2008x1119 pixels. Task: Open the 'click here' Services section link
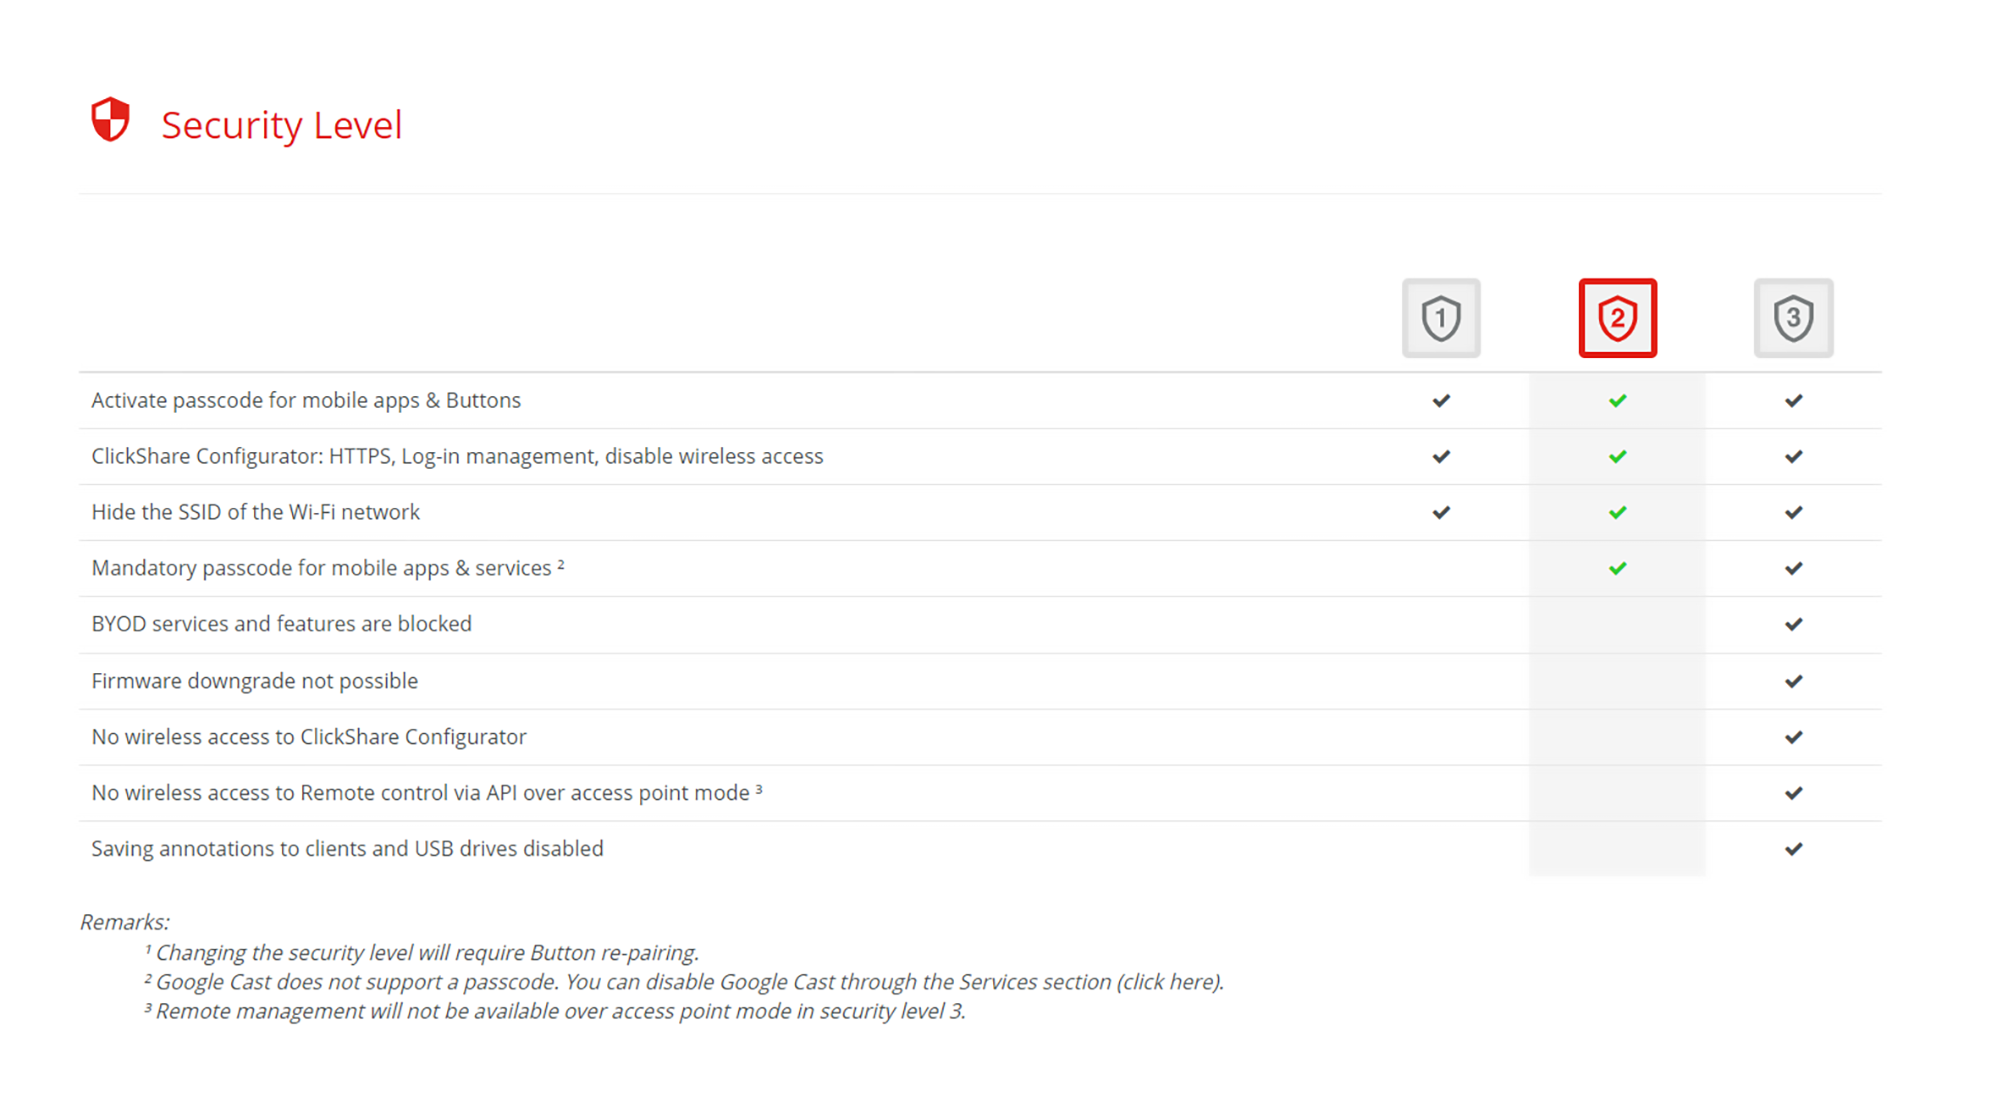[1167, 982]
